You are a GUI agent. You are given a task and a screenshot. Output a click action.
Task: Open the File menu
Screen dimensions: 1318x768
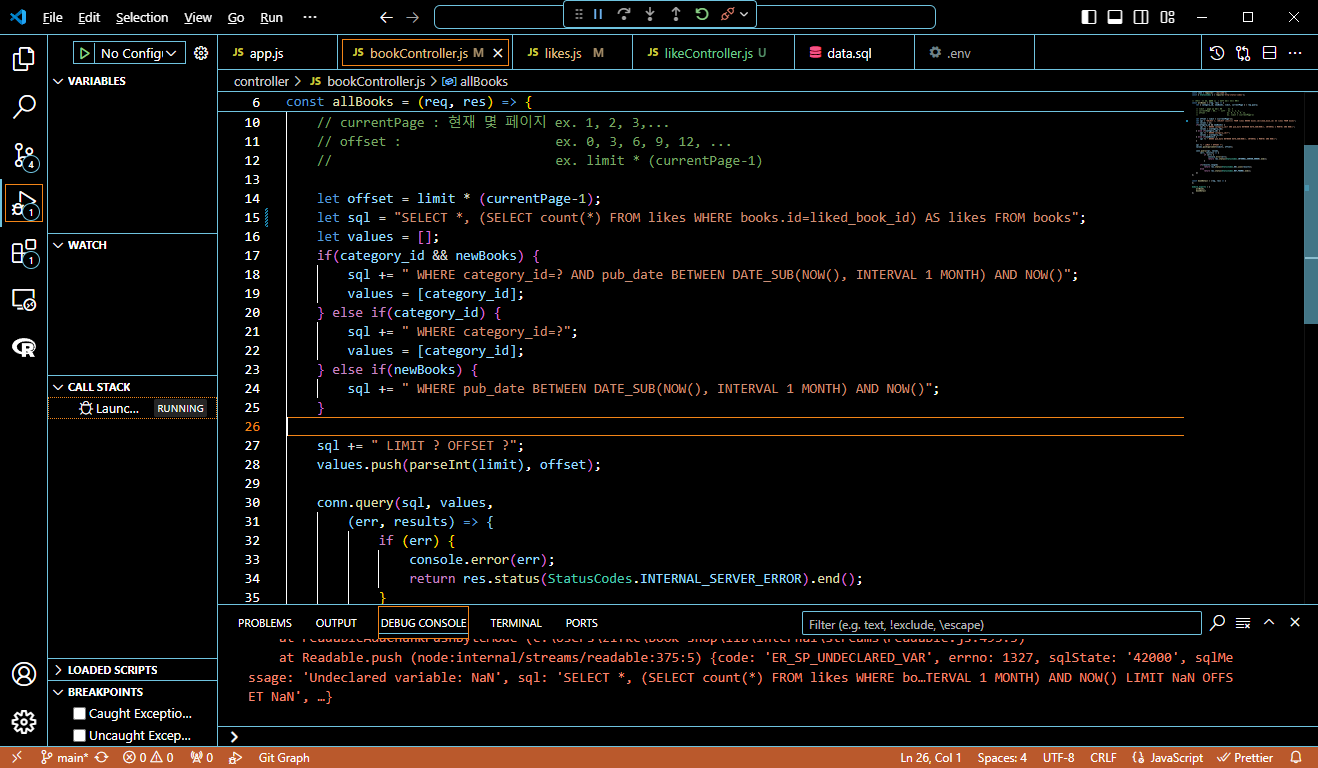tap(52, 17)
